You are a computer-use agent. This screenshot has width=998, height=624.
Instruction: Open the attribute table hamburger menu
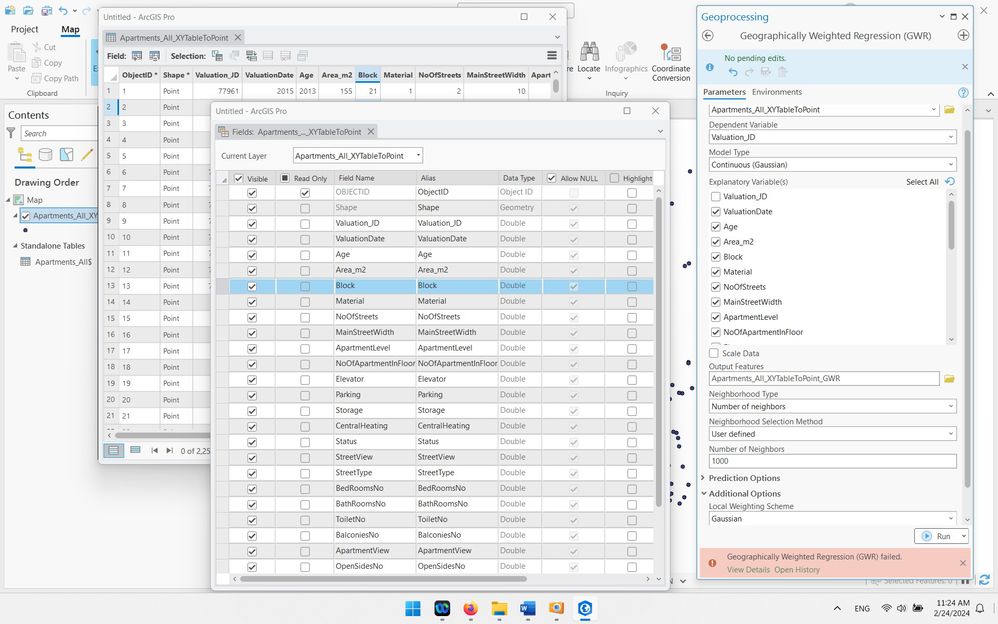[552, 56]
